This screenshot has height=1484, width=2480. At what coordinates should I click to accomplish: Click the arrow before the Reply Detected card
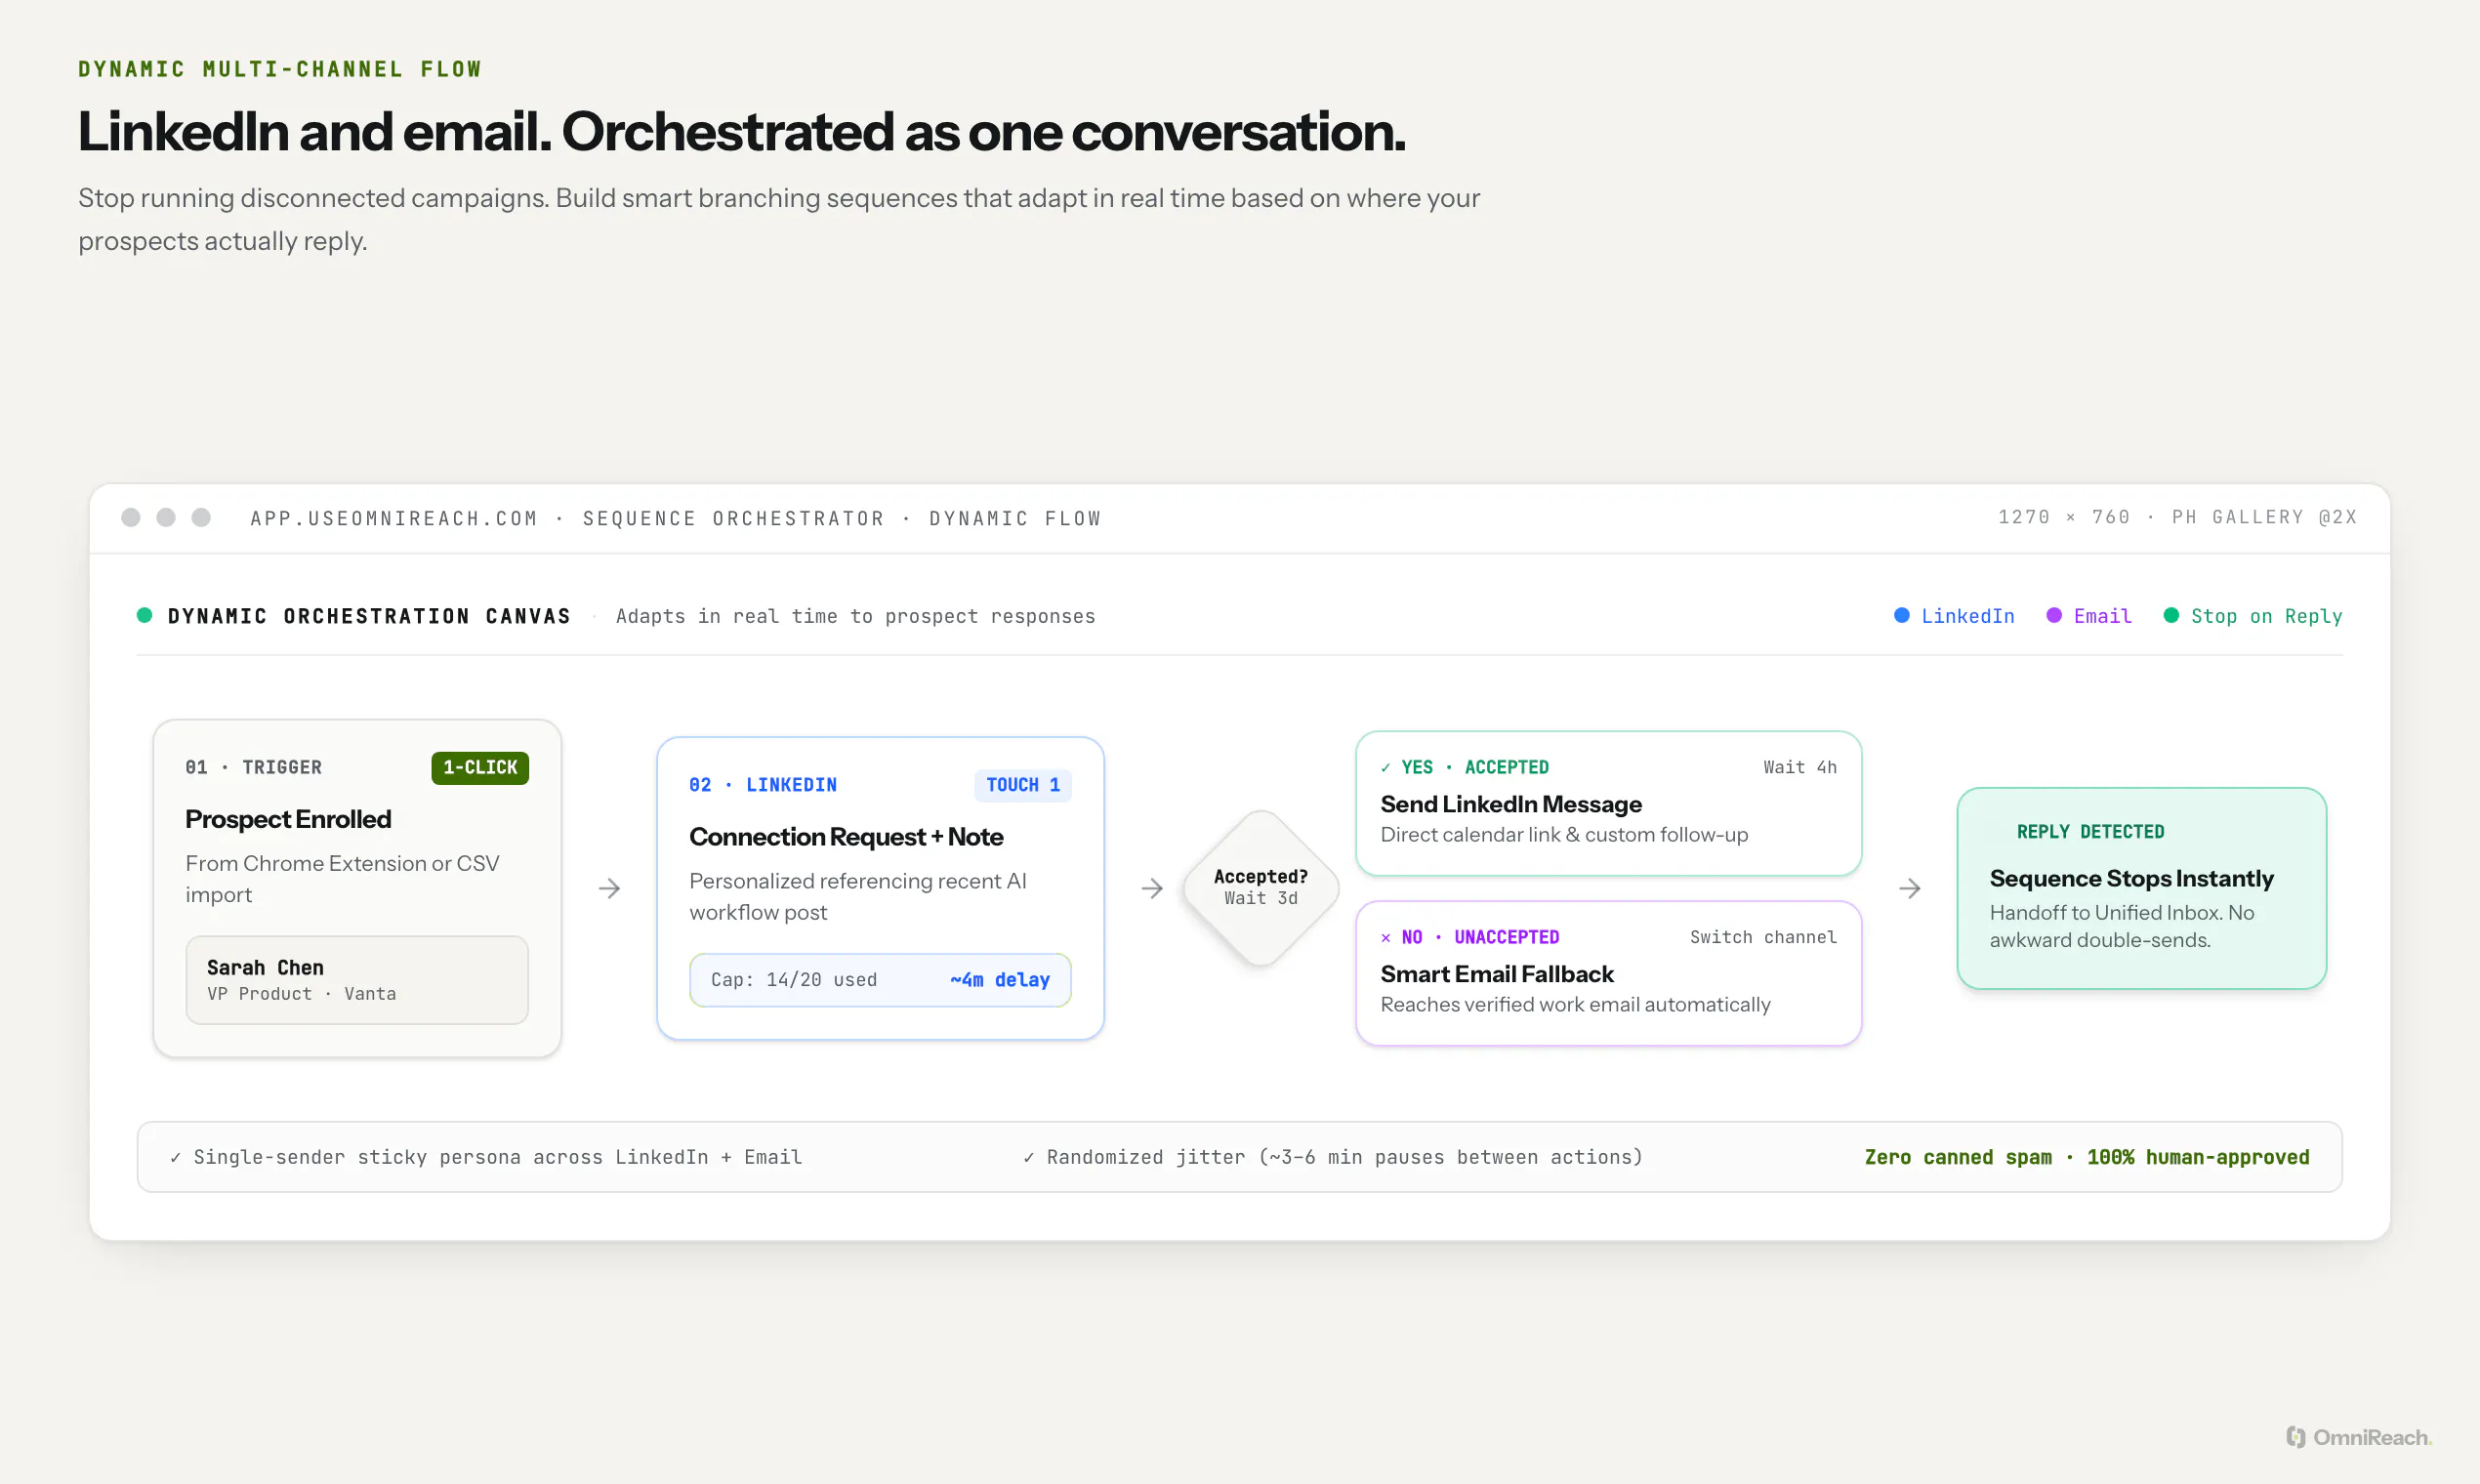[x=1910, y=888]
